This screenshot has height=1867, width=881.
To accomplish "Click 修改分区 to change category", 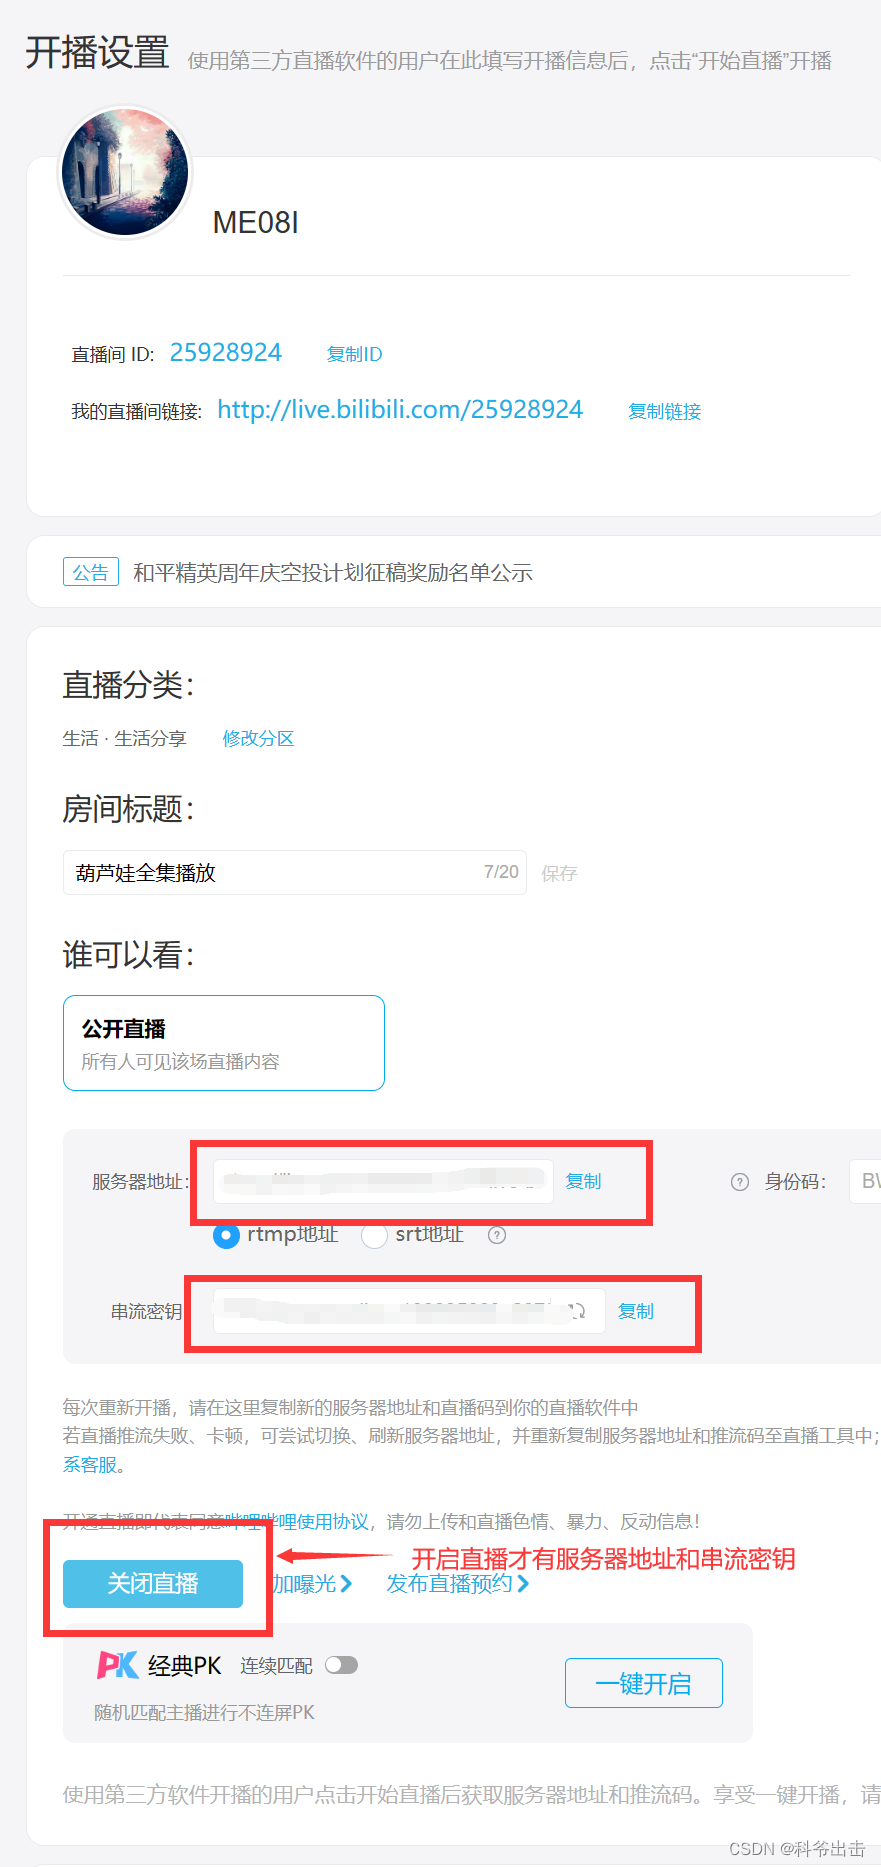I will tap(258, 738).
